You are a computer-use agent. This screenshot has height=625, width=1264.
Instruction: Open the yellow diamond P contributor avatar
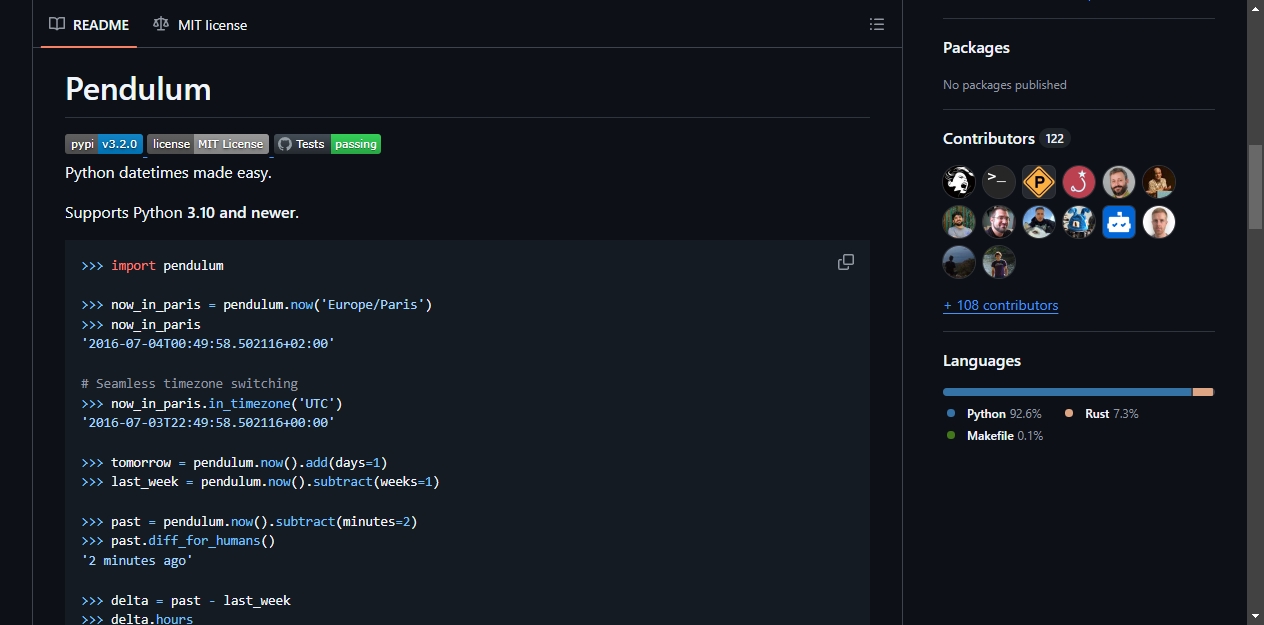click(x=1039, y=182)
